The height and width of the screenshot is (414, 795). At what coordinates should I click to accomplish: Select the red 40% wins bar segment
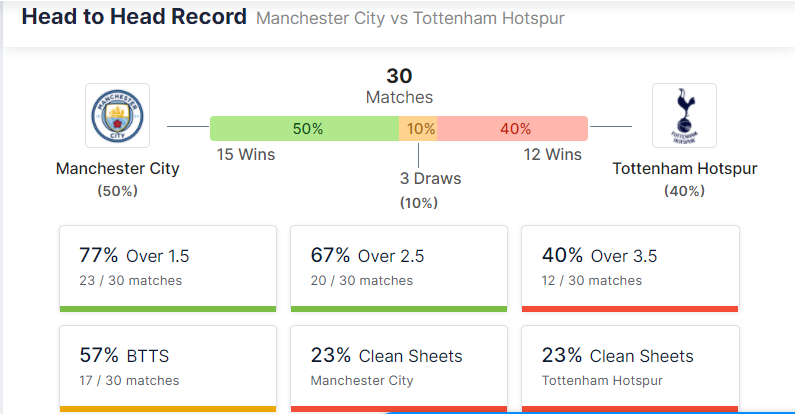512,128
